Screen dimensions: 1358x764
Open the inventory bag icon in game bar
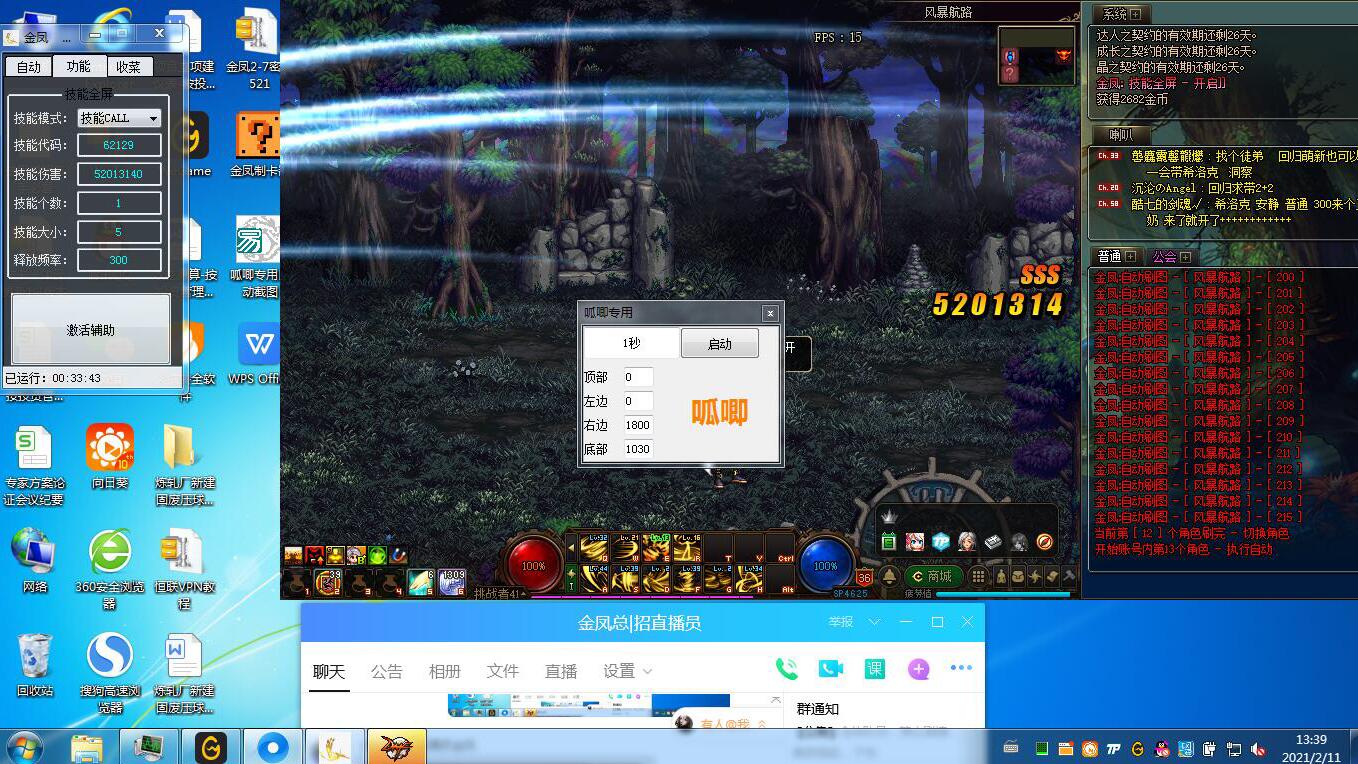coord(1018,576)
